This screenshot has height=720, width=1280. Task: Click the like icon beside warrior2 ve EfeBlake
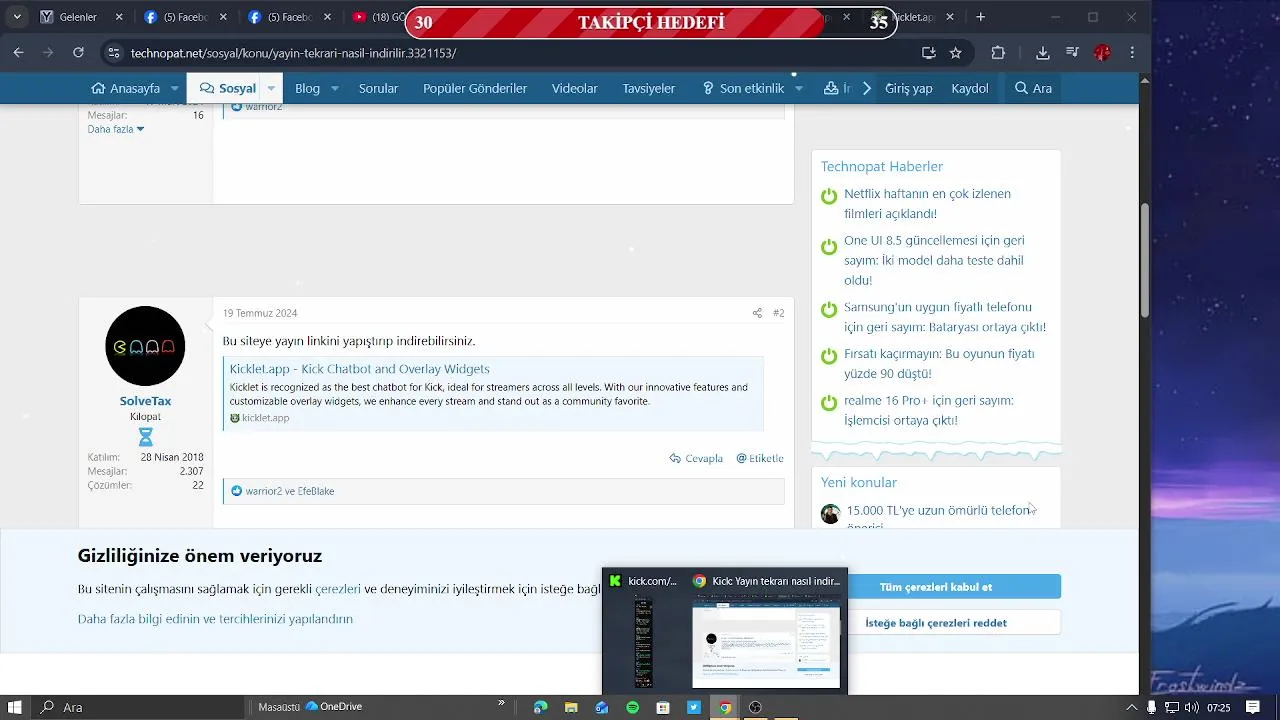coord(237,491)
